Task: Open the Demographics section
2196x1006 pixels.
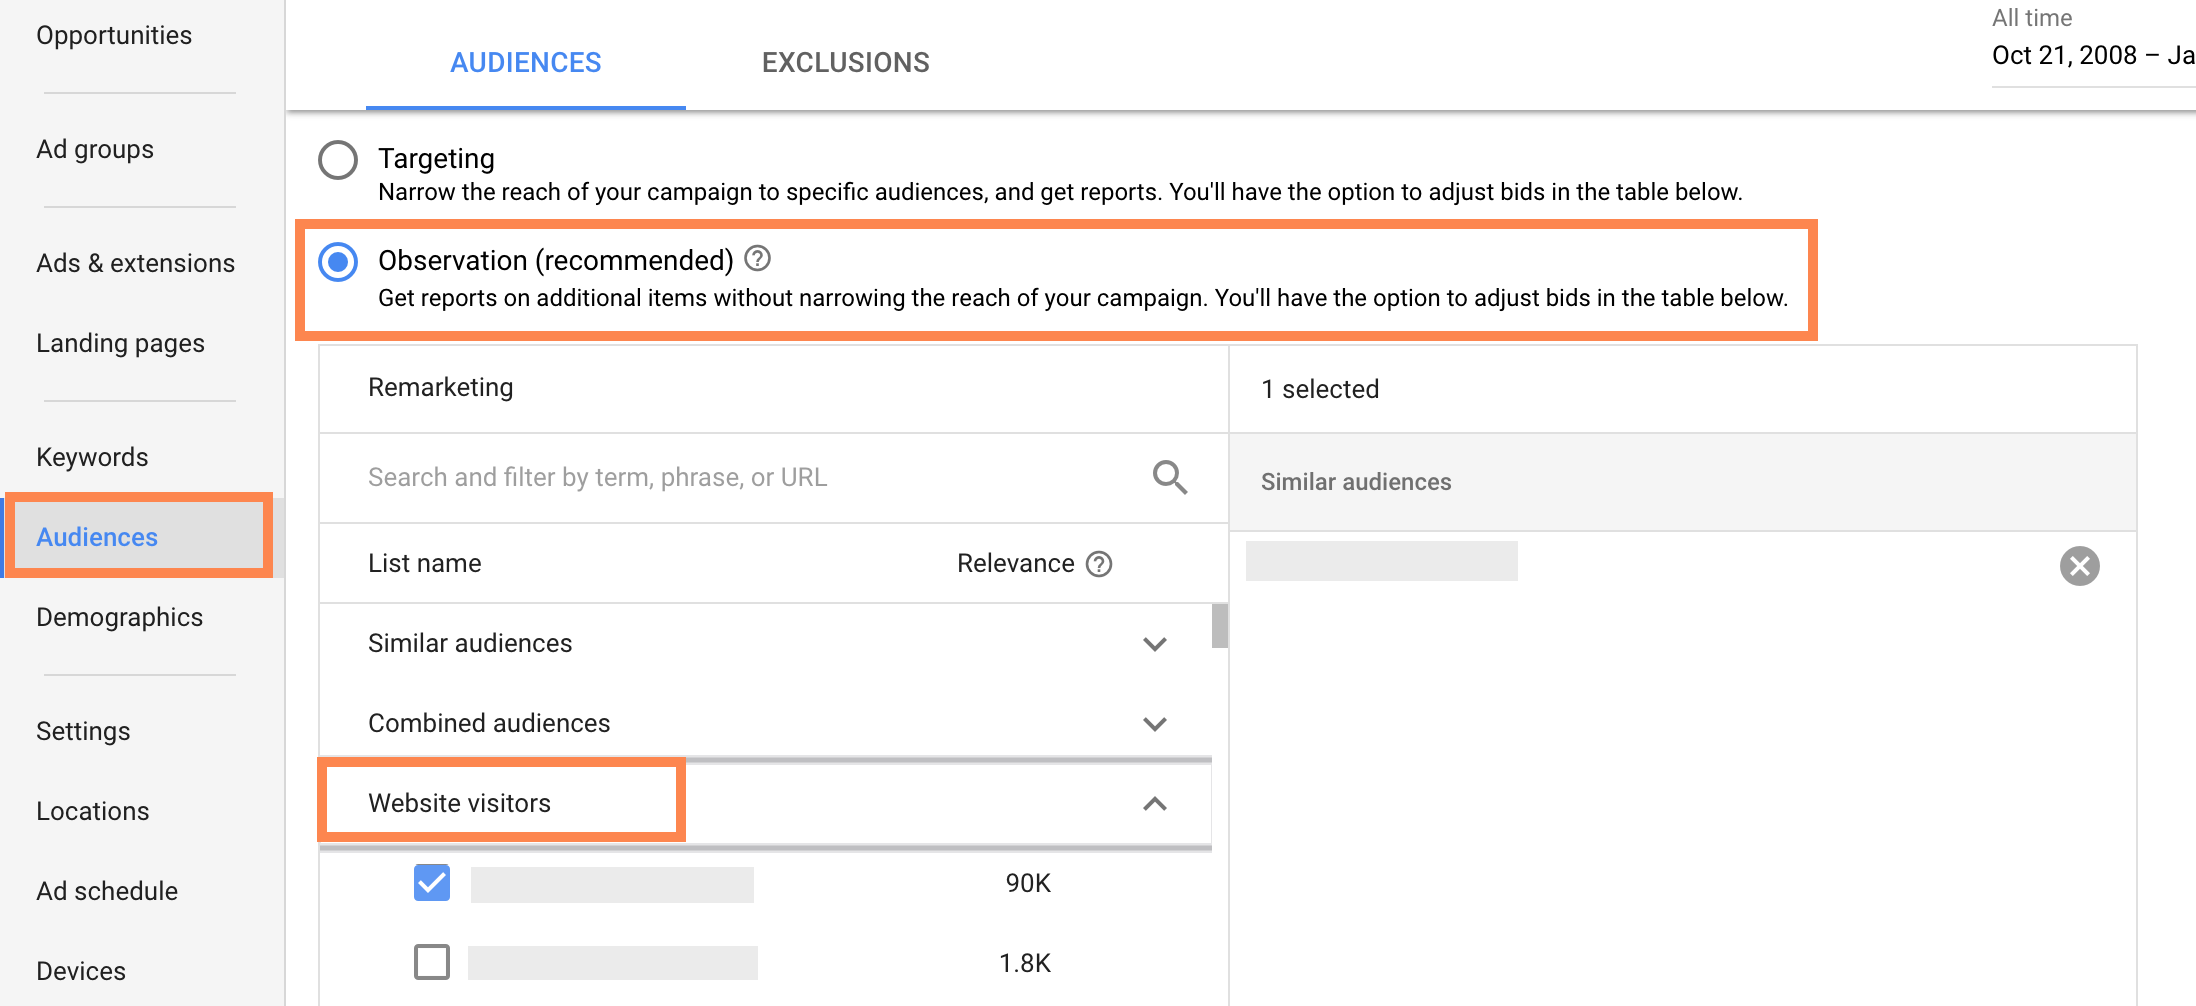Action: pyautogui.click(x=119, y=617)
